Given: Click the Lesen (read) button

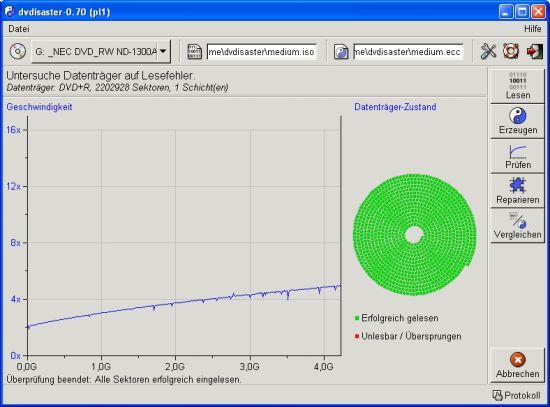Looking at the screenshot, I should click(517, 86).
